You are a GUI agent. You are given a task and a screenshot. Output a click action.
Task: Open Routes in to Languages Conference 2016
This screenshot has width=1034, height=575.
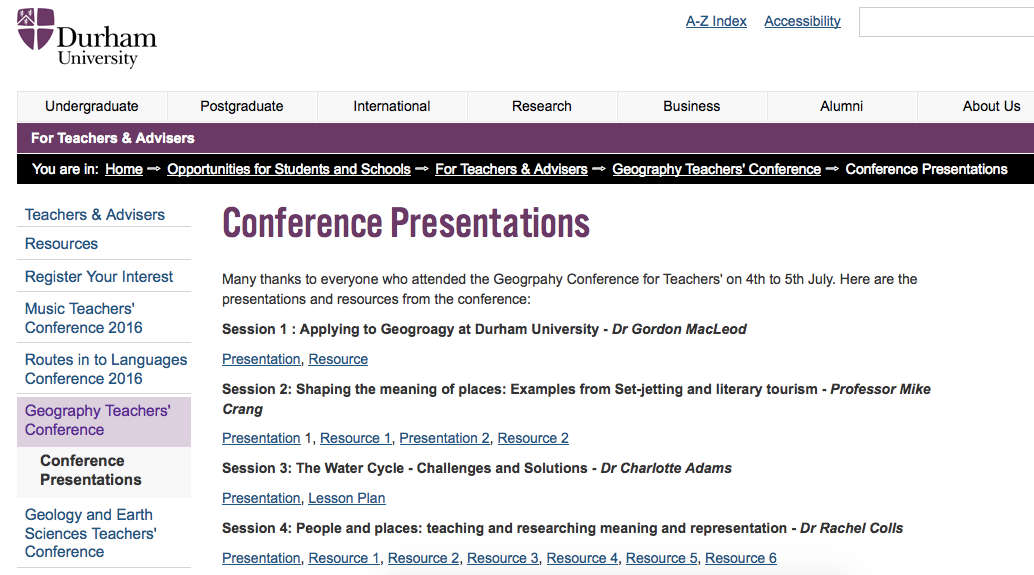[x=106, y=369]
